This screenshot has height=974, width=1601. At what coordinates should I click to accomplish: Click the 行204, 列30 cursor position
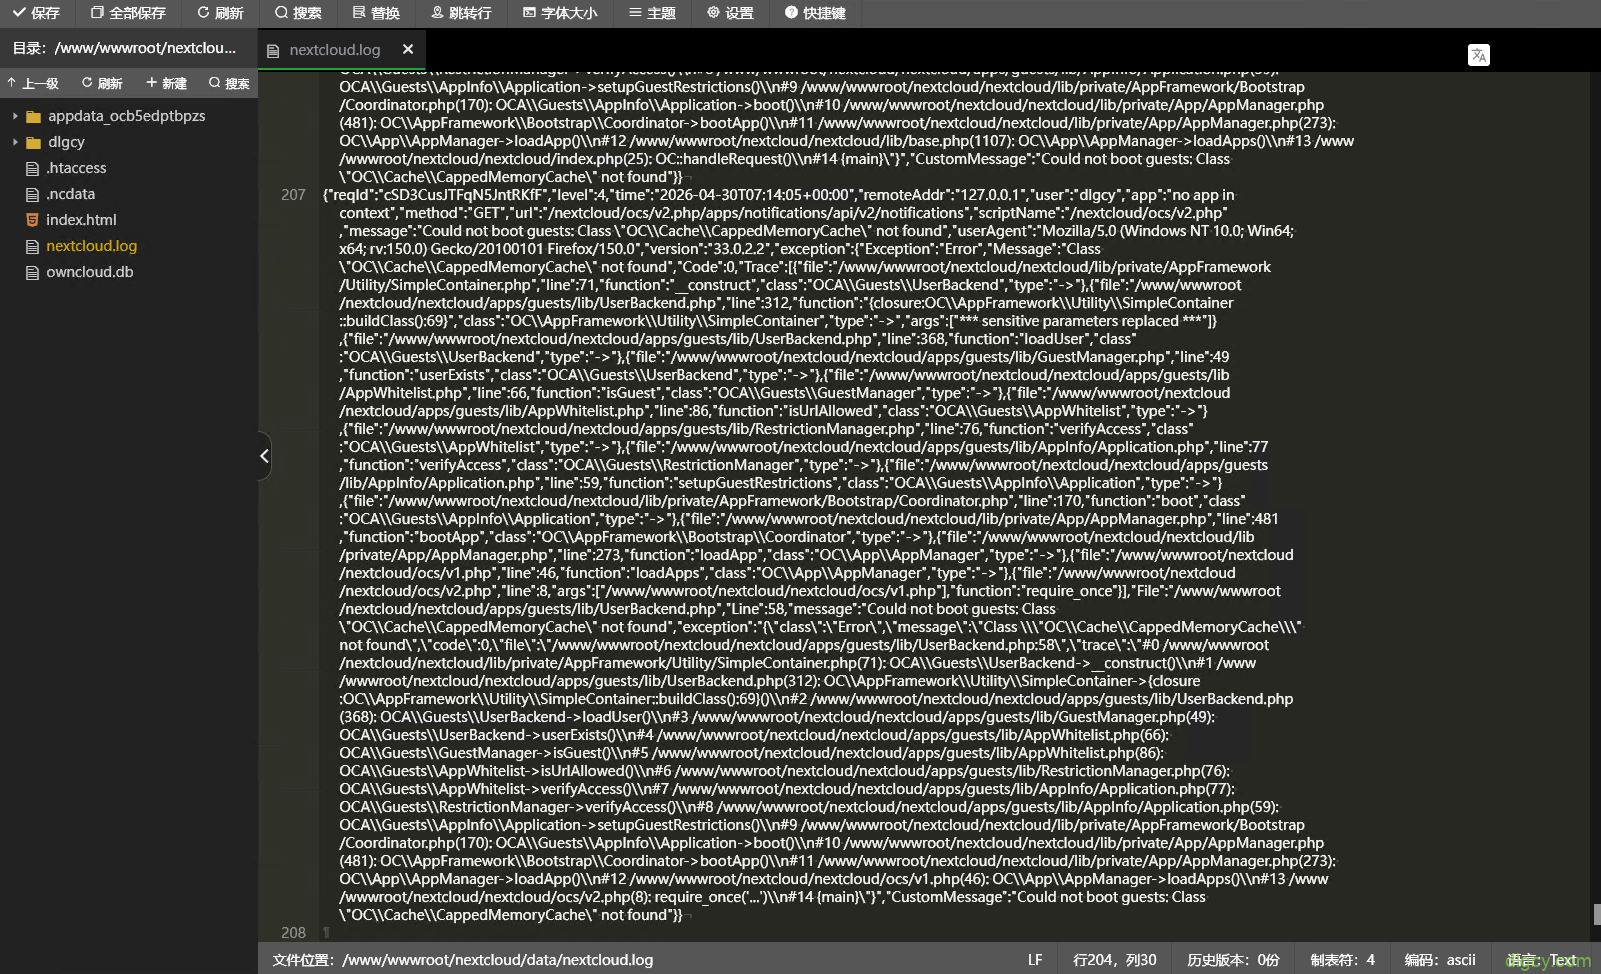[x=1115, y=960]
